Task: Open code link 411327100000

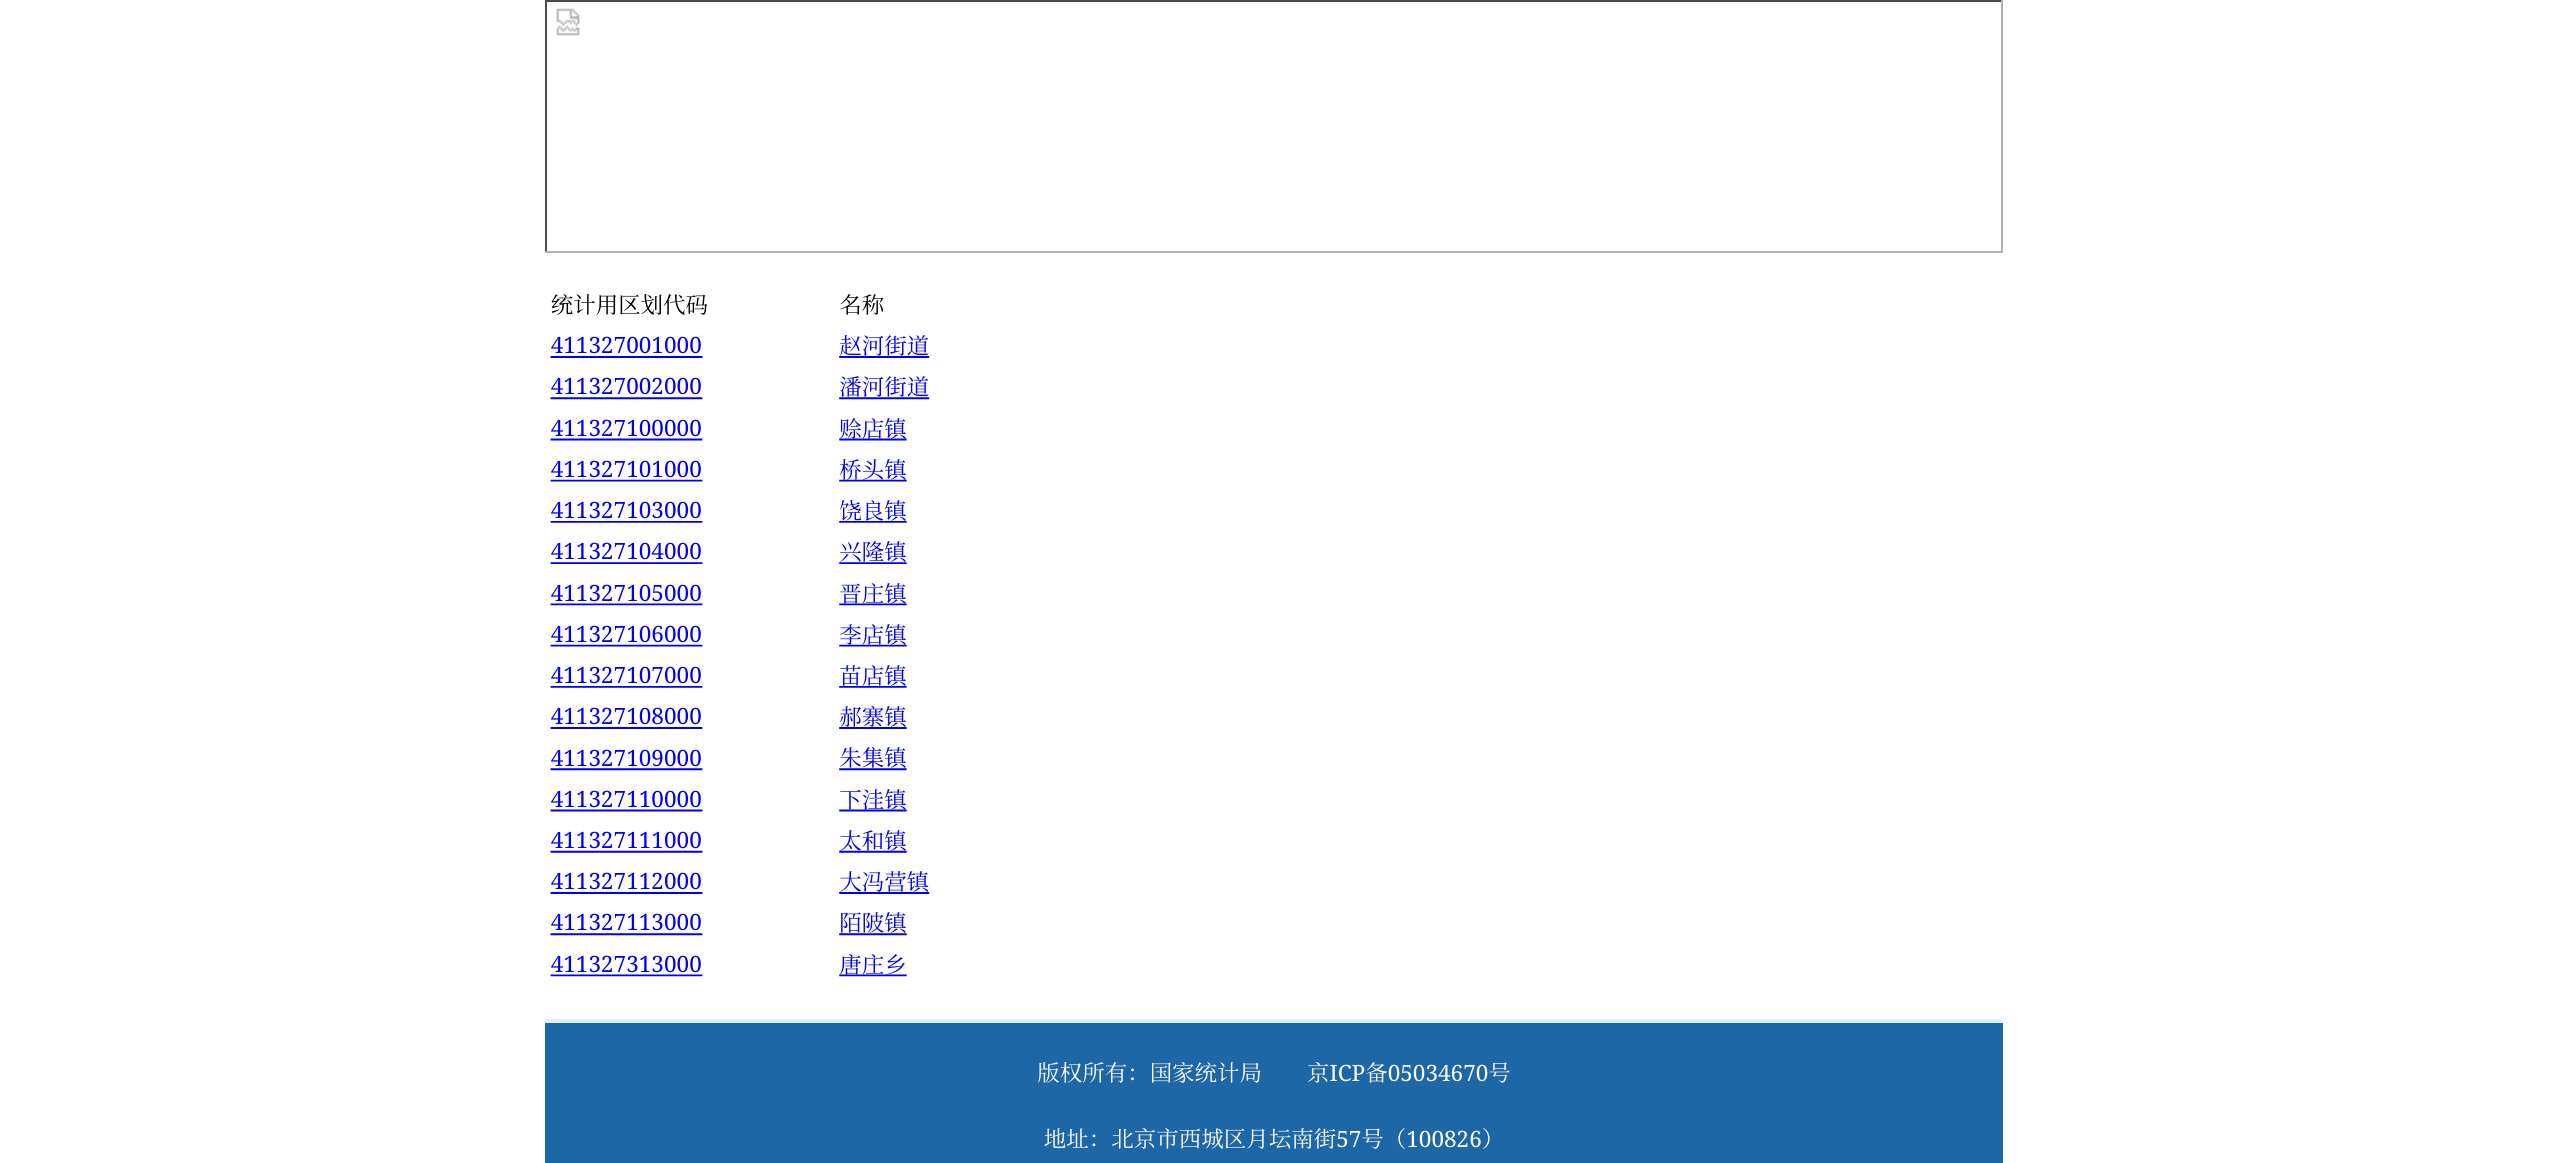Action: [626, 429]
